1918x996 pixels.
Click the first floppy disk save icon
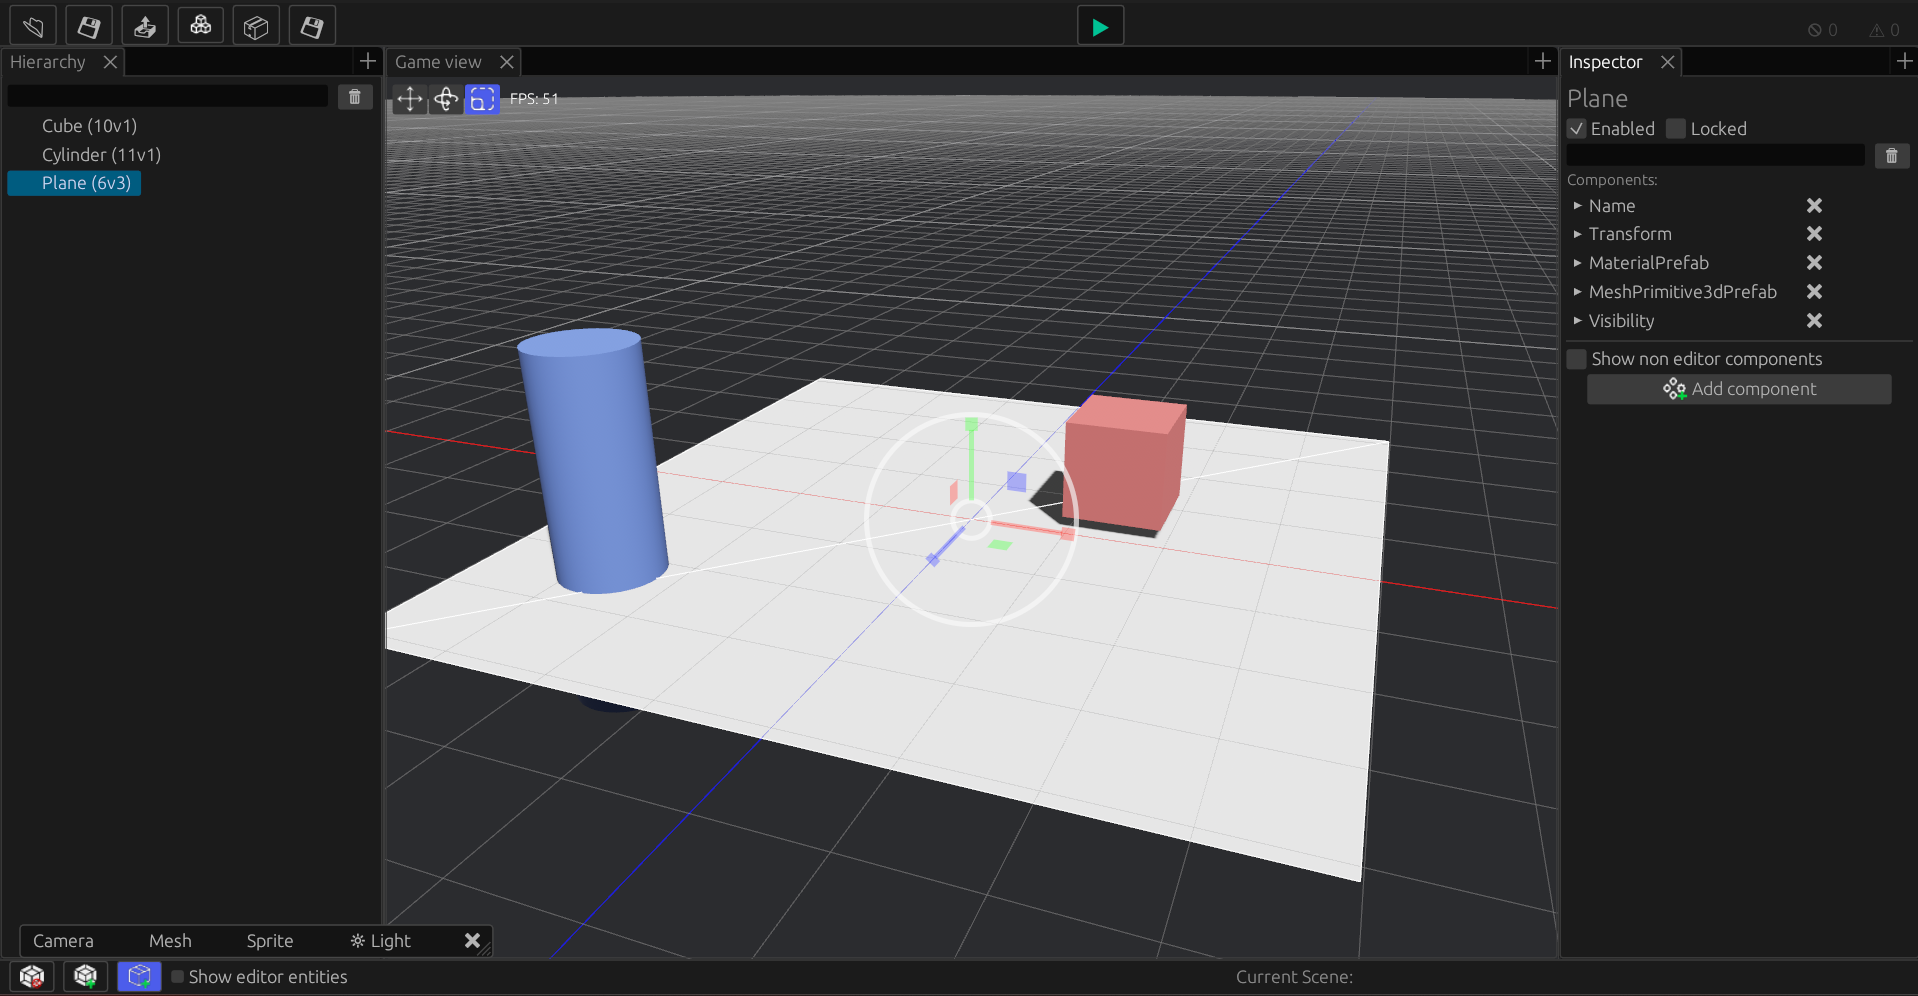point(89,26)
